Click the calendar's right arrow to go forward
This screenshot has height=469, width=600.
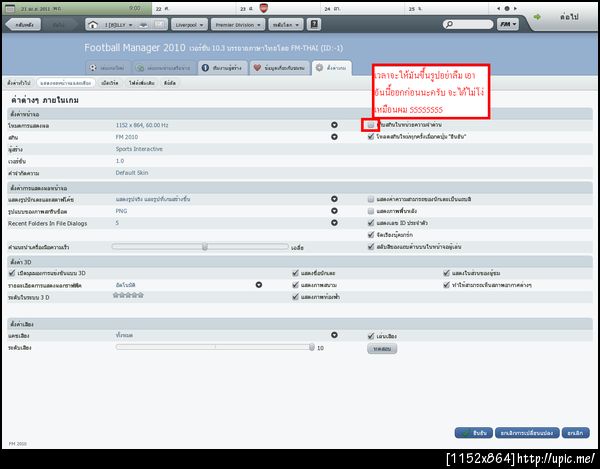pyautogui.click(x=515, y=8)
